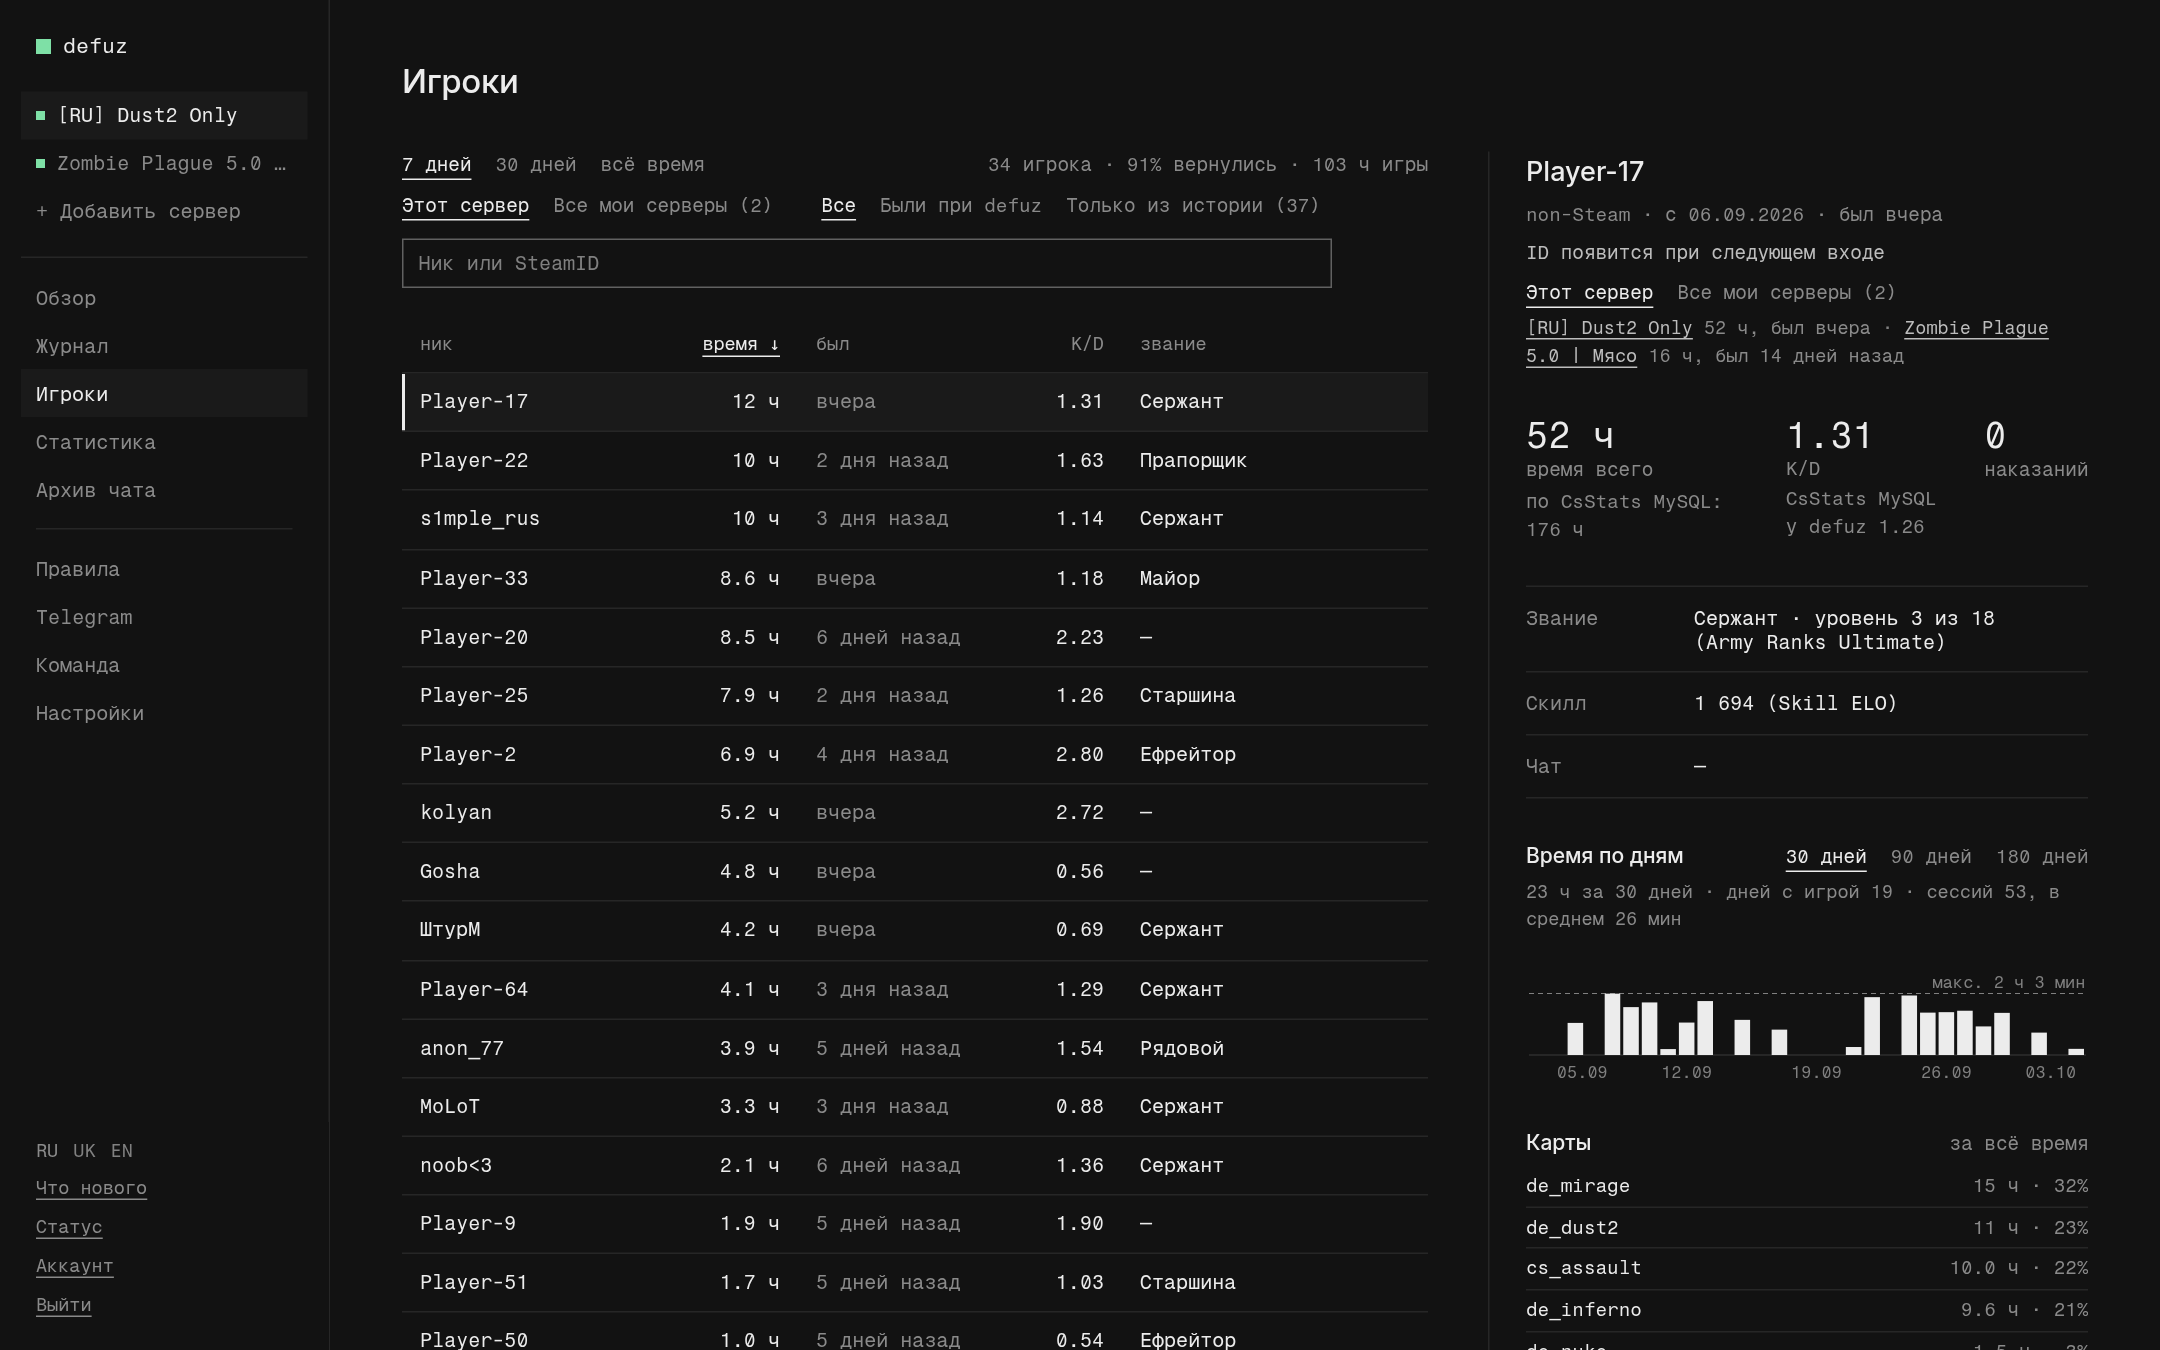
Task: Go to Обзор section
Action: [x=164, y=298]
